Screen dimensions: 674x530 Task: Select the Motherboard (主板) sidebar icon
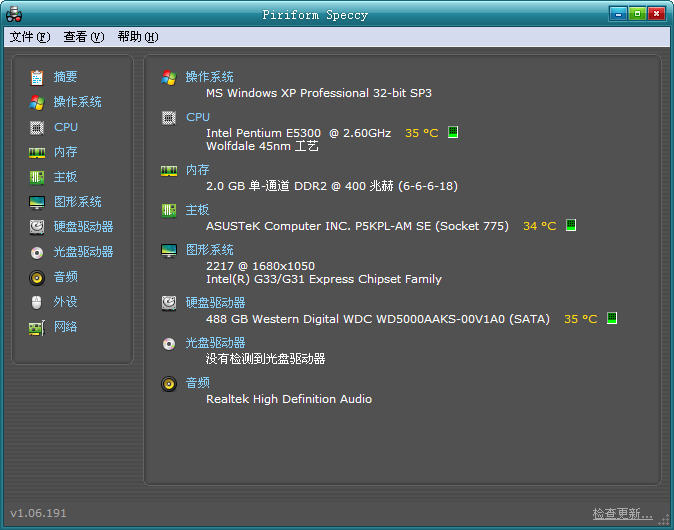37,177
